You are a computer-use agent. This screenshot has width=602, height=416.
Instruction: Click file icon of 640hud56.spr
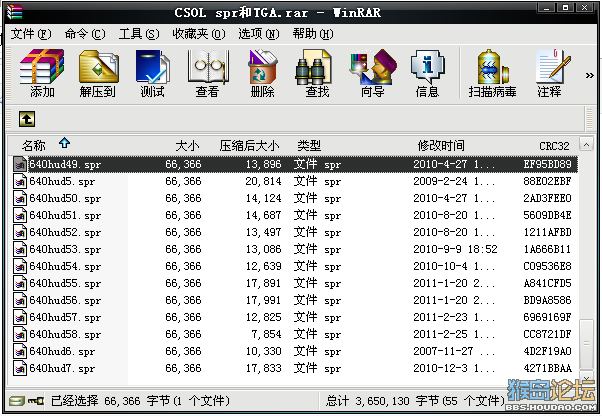20,300
